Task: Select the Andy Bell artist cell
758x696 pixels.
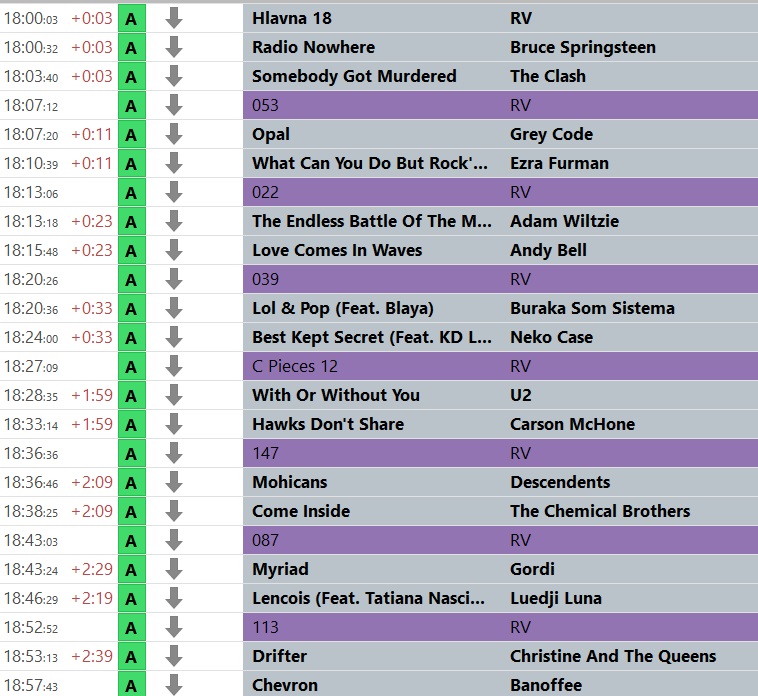Action: point(548,251)
